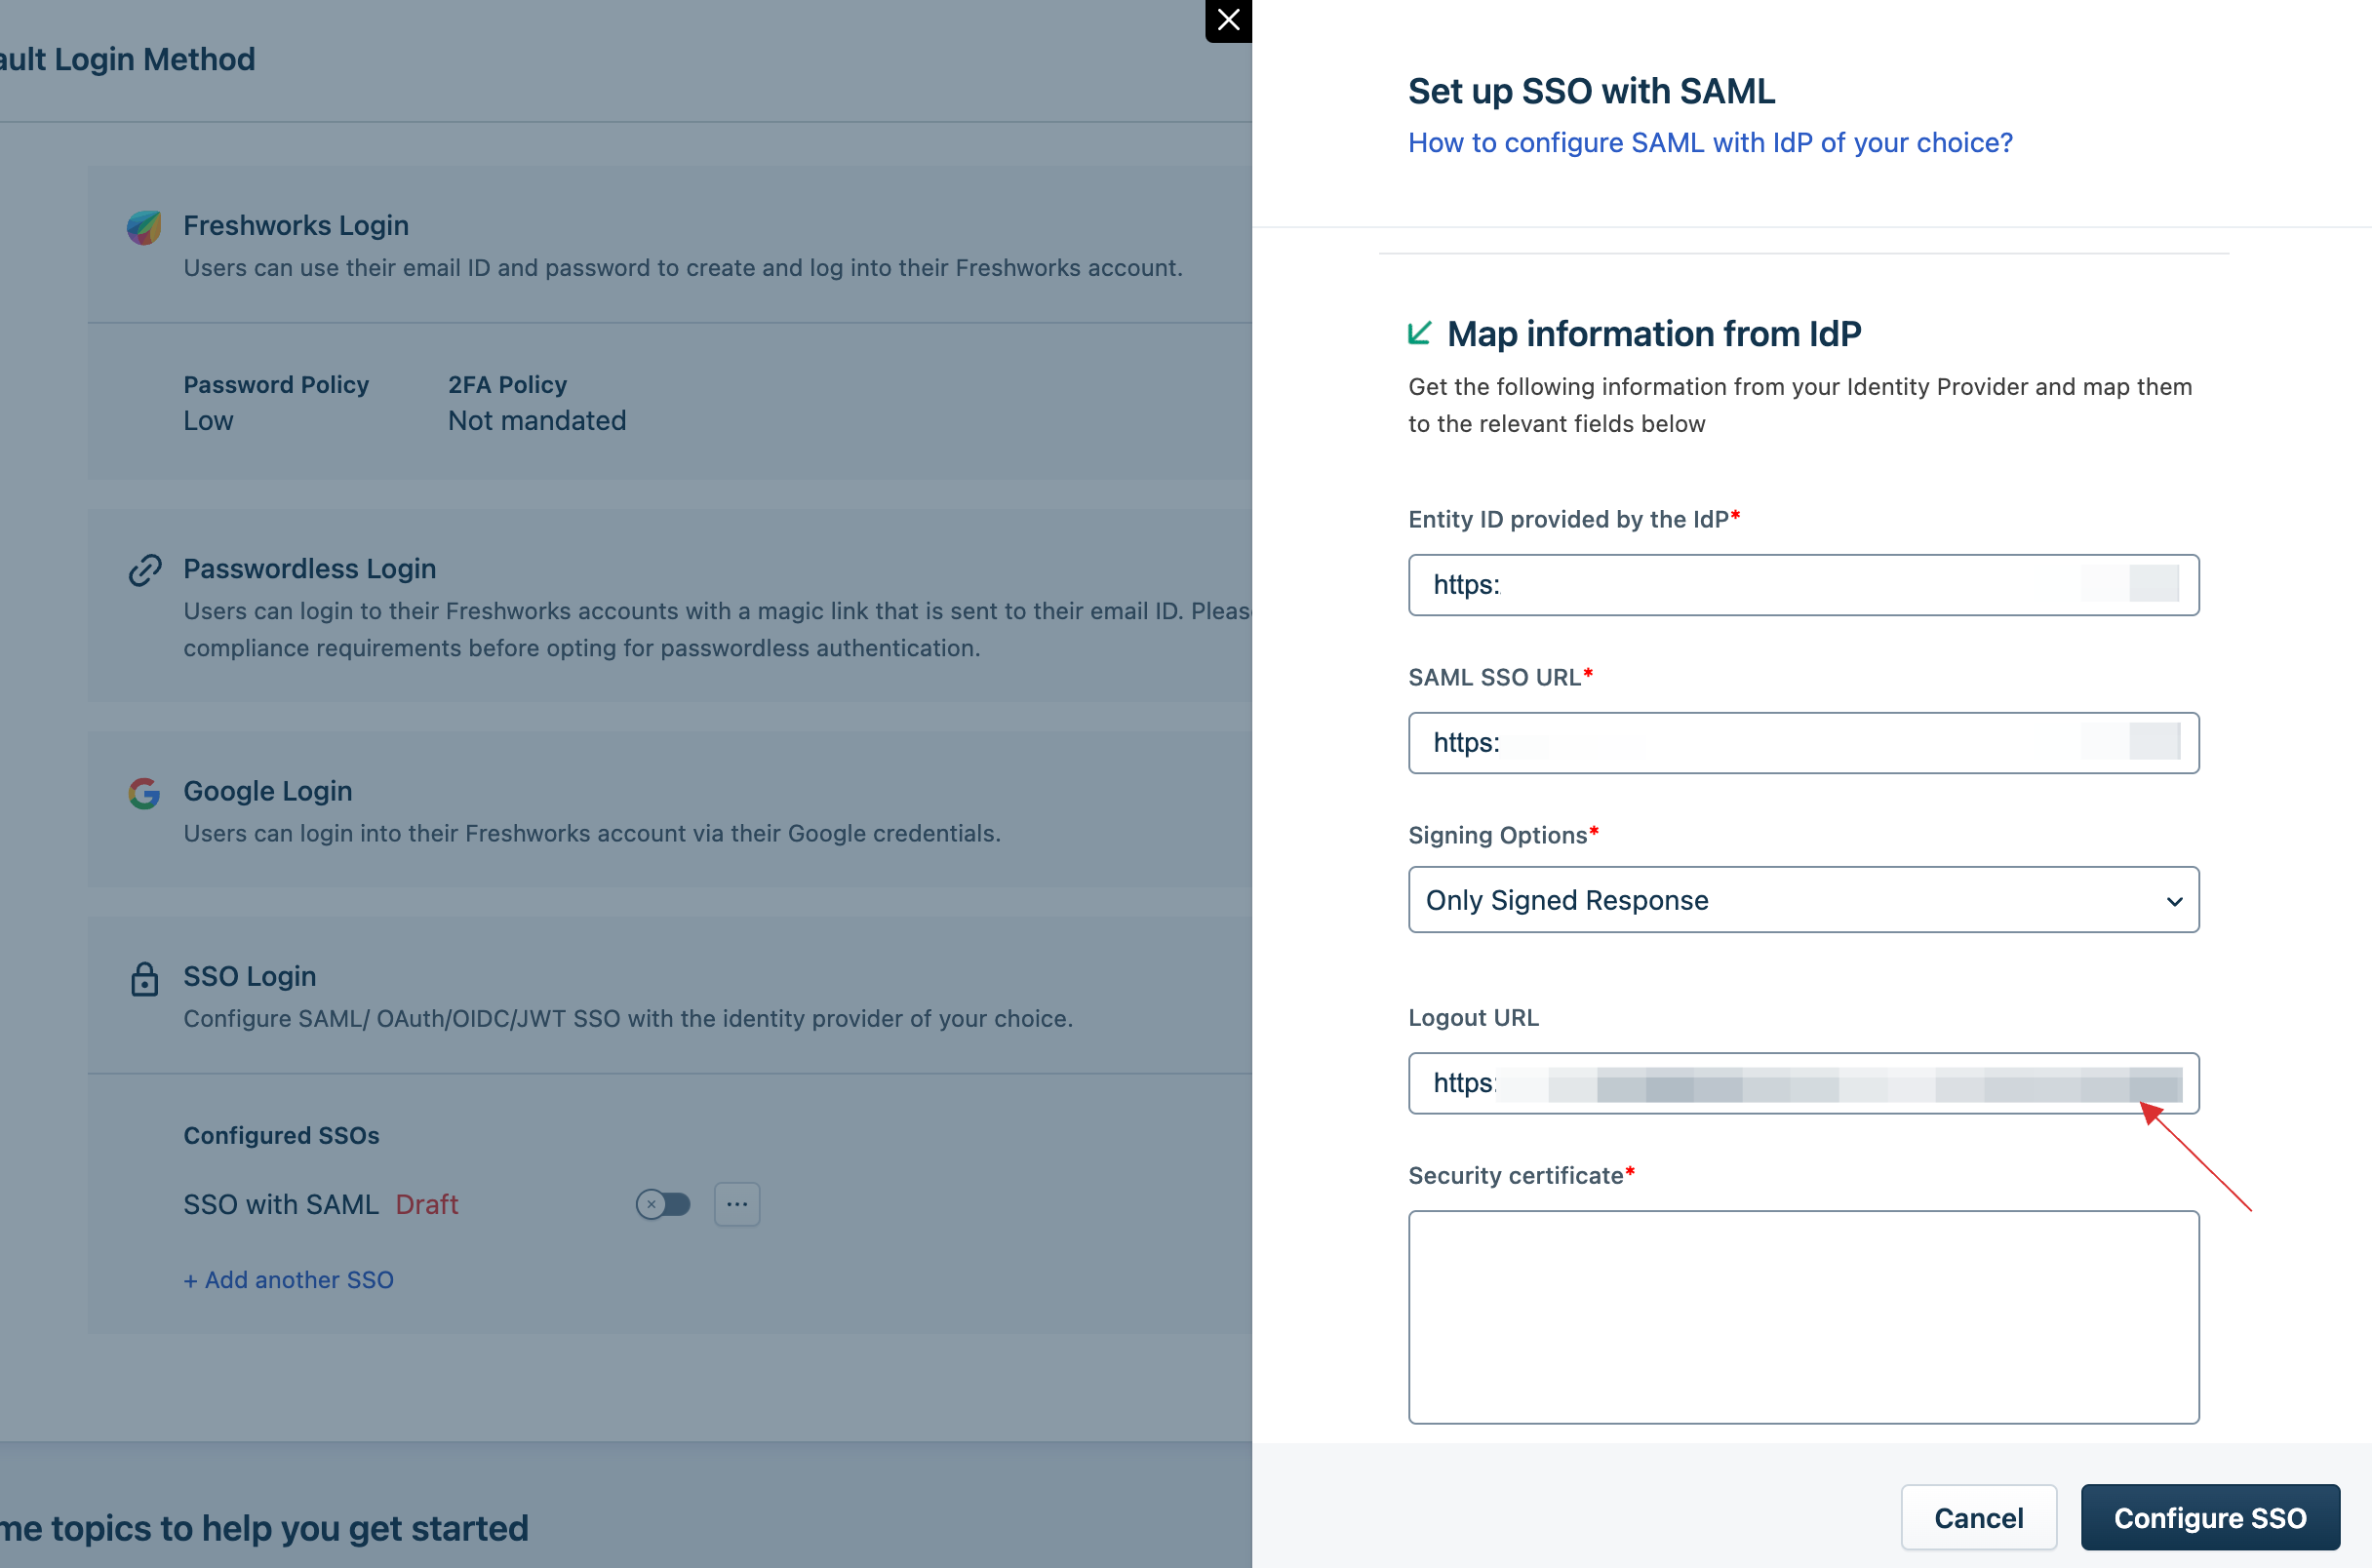Click the three-dot menu next to SSO with SAML

(x=737, y=1204)
